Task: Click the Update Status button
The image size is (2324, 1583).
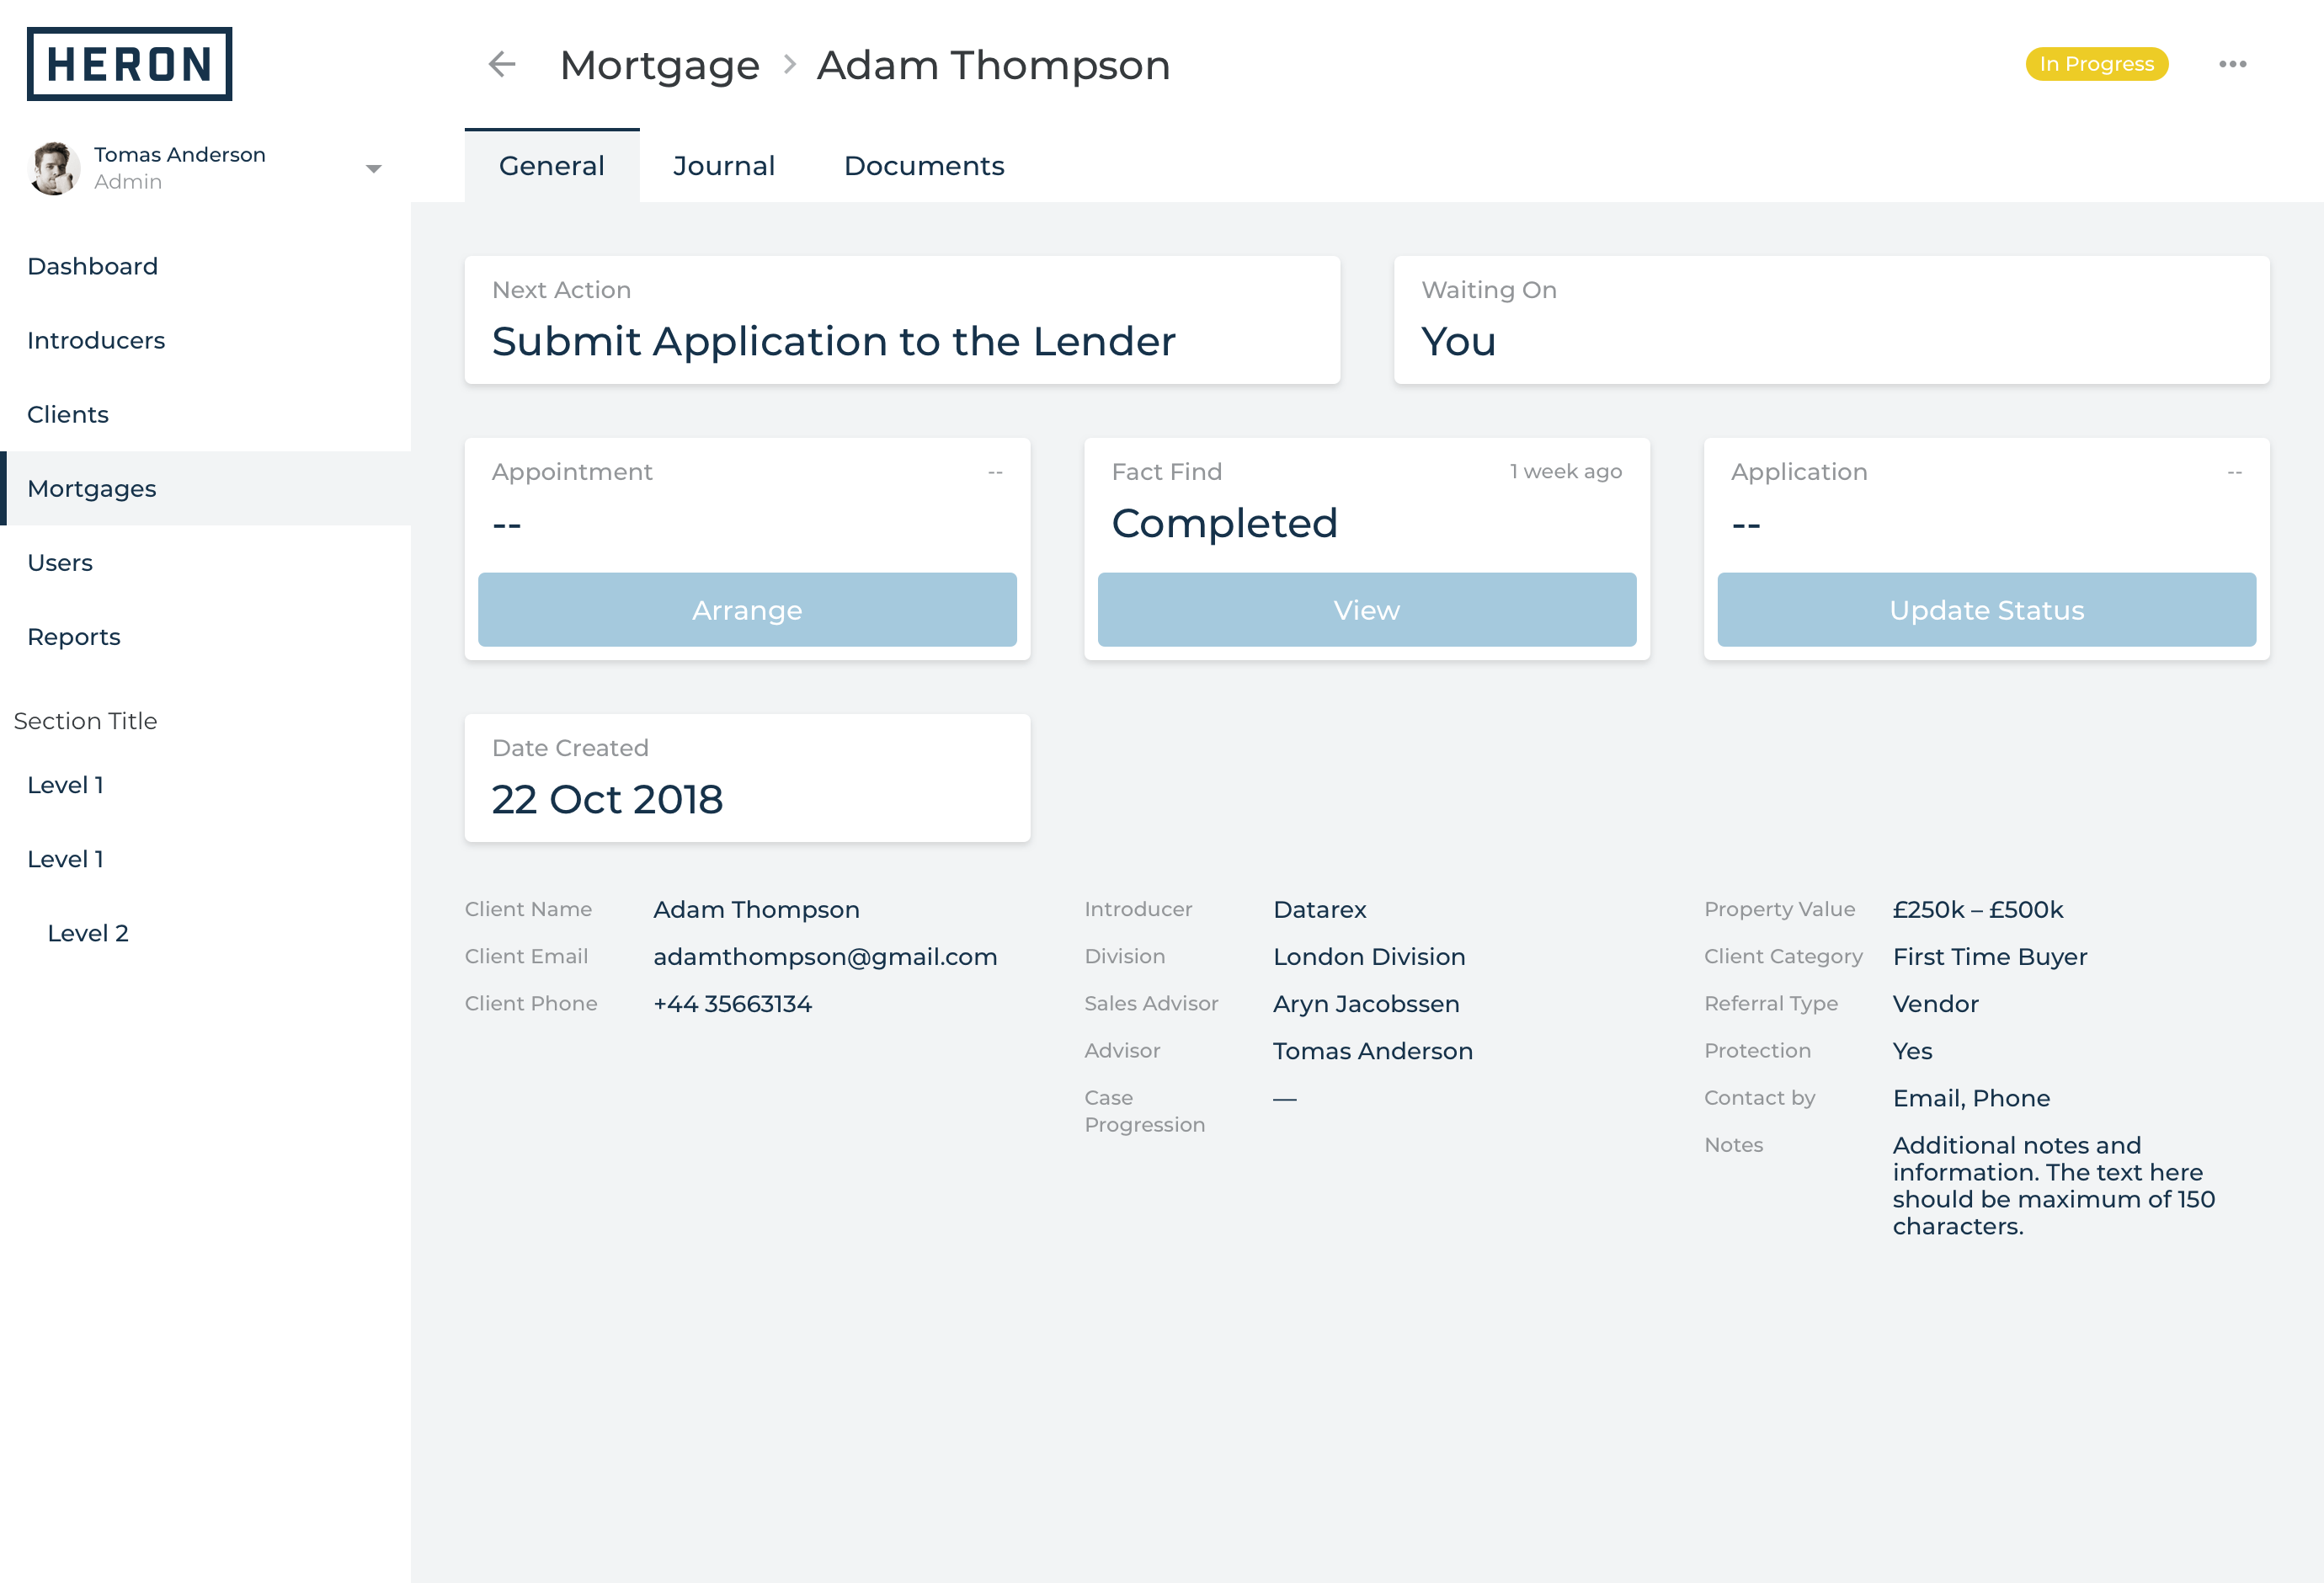Action: point(1986,609)
